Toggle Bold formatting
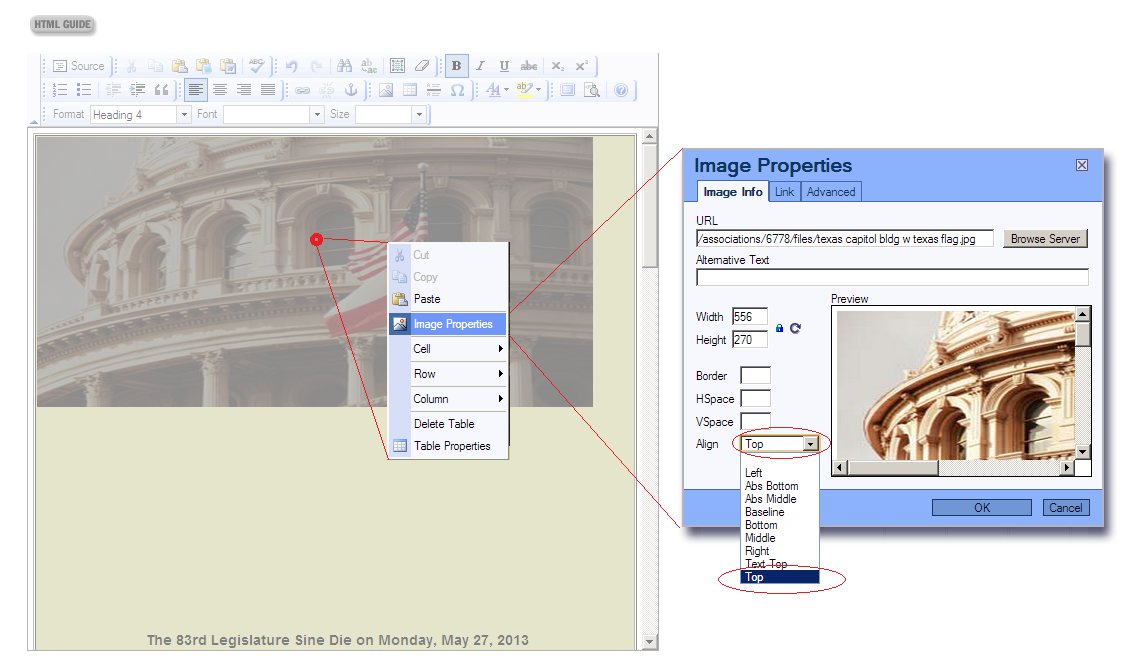This screenshot has width=1129, height=661. tap(456, 66)
